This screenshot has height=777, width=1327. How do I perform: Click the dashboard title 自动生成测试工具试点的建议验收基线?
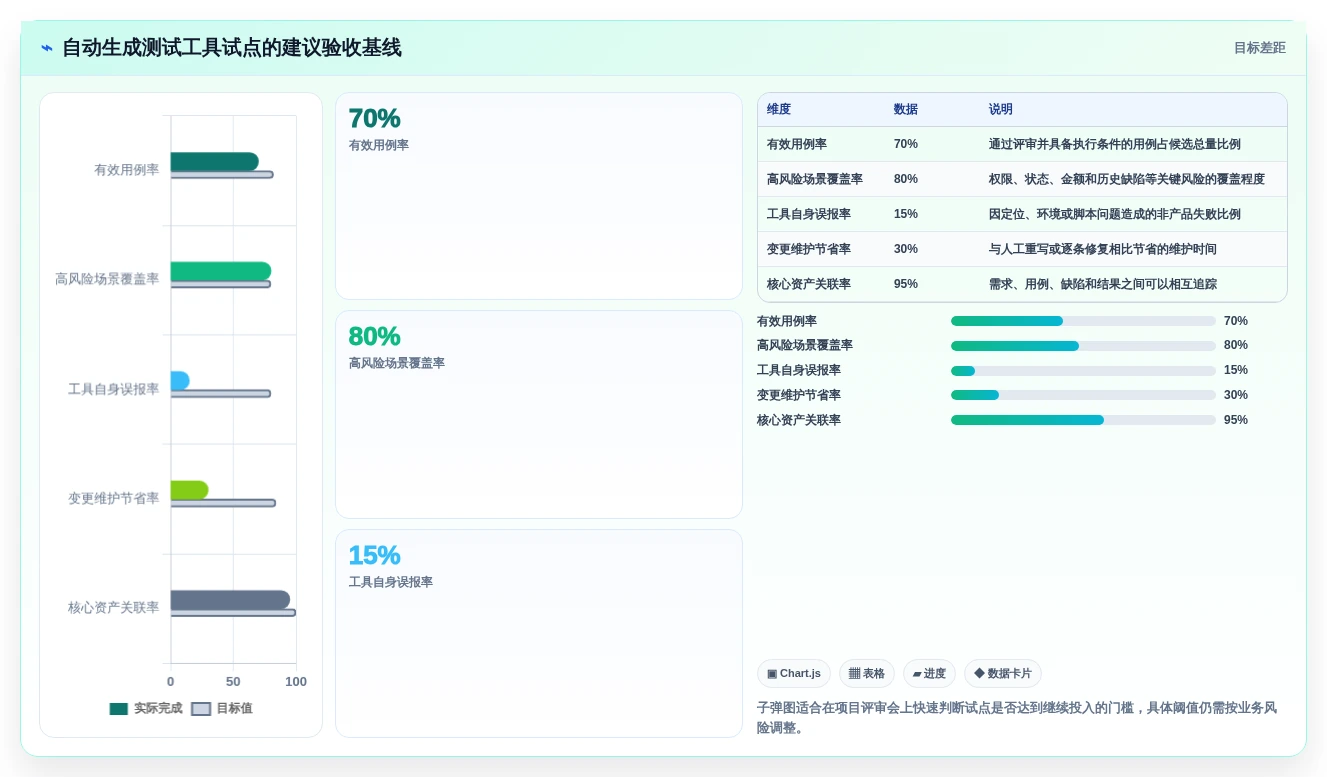(x=232, y=48)
